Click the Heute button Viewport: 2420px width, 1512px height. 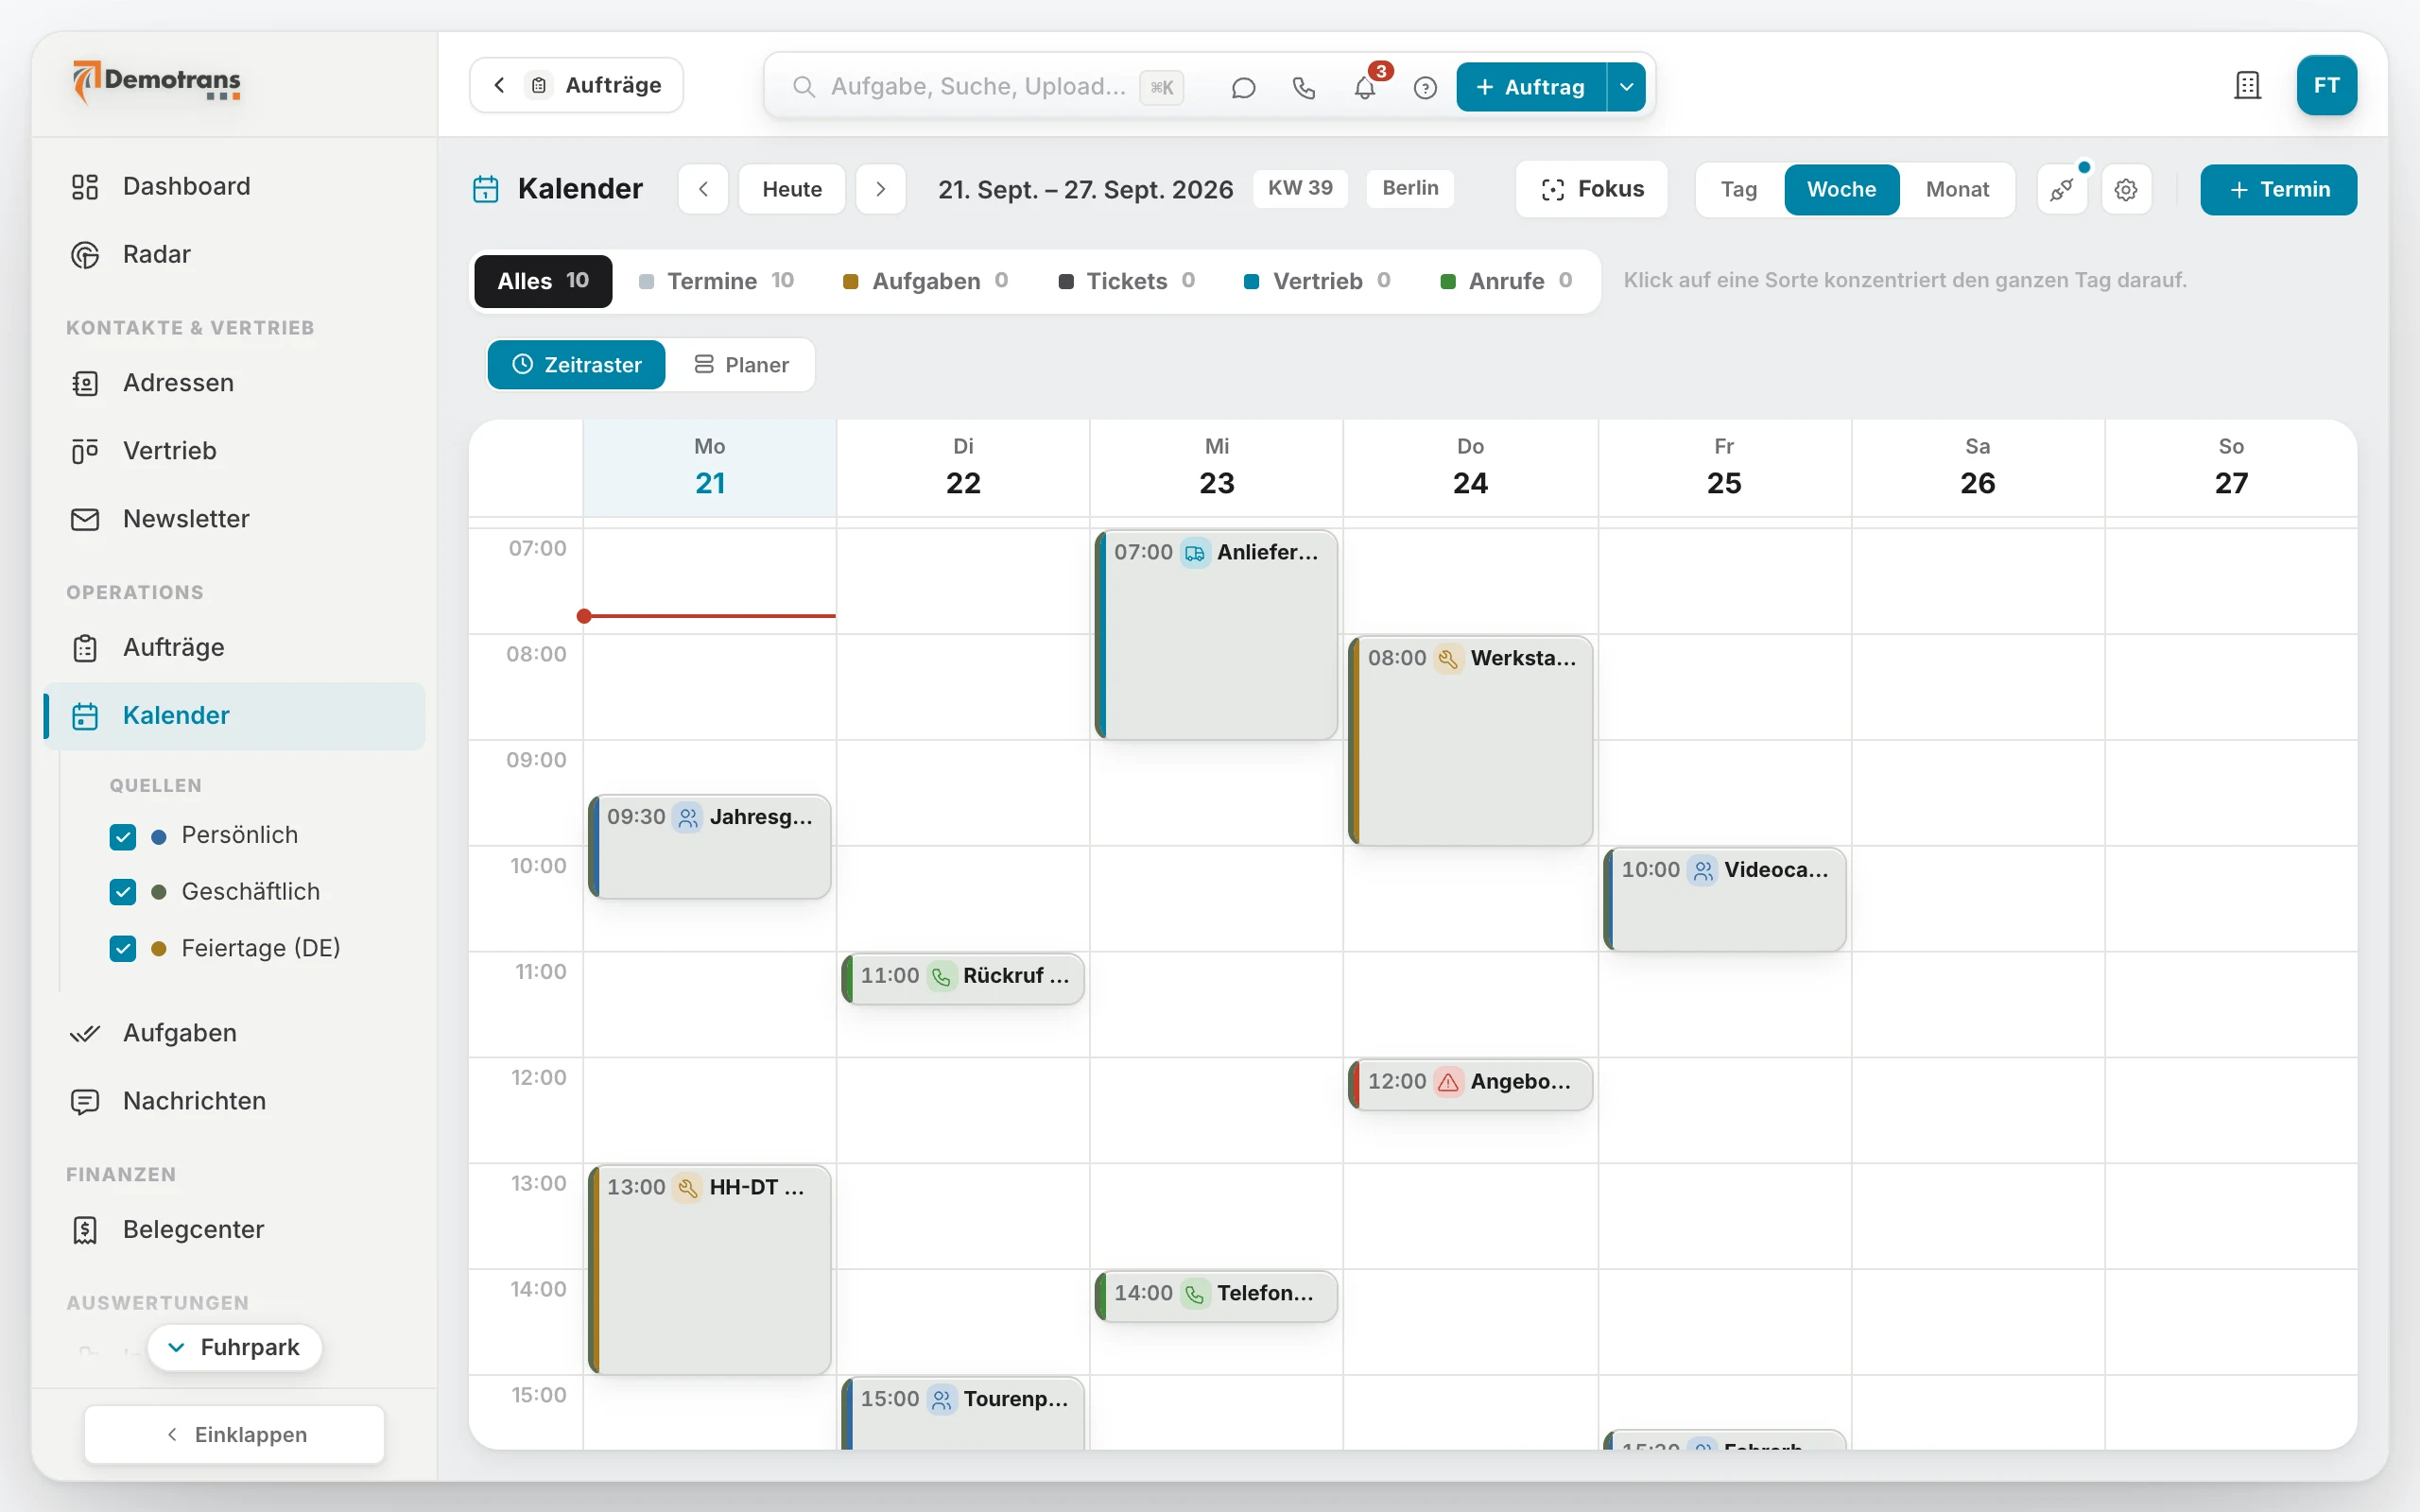792,189
